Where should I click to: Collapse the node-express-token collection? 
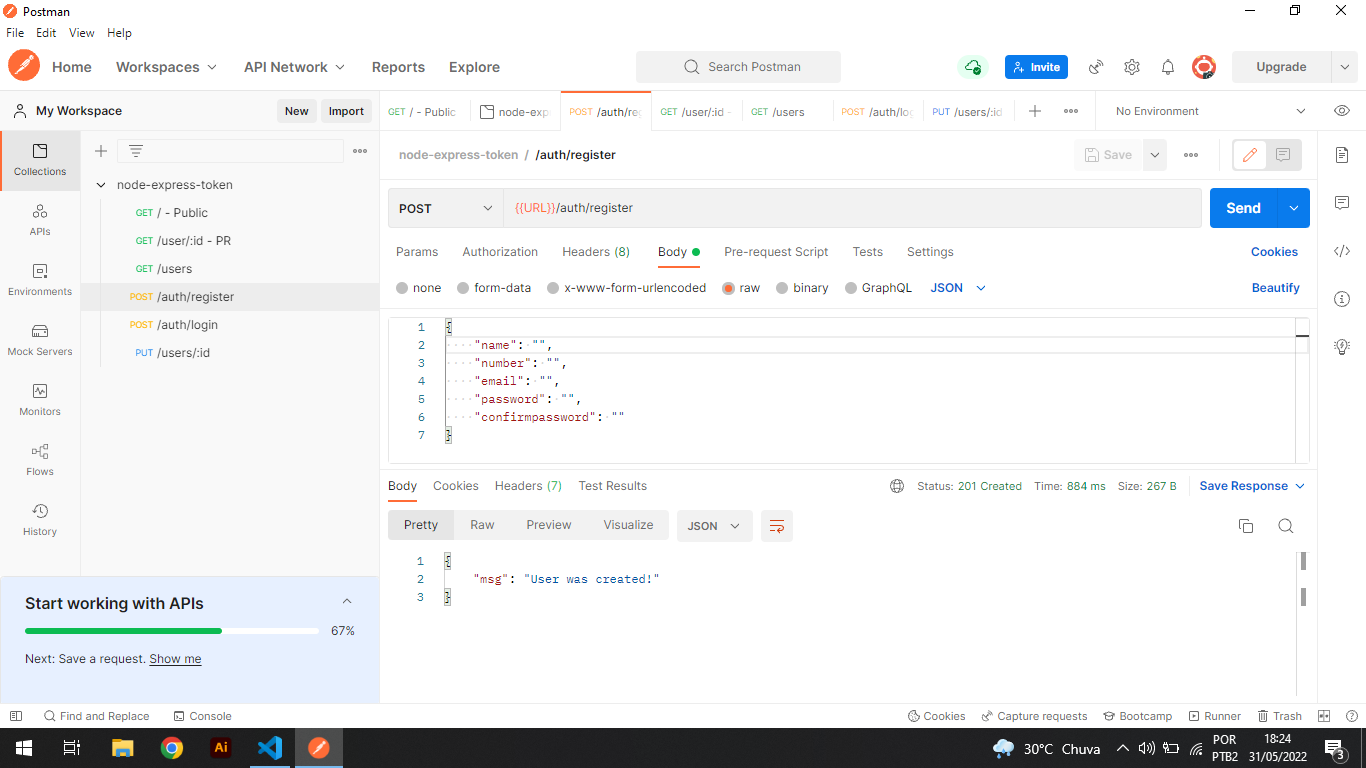pyautogui.click(x=101, y=185)
